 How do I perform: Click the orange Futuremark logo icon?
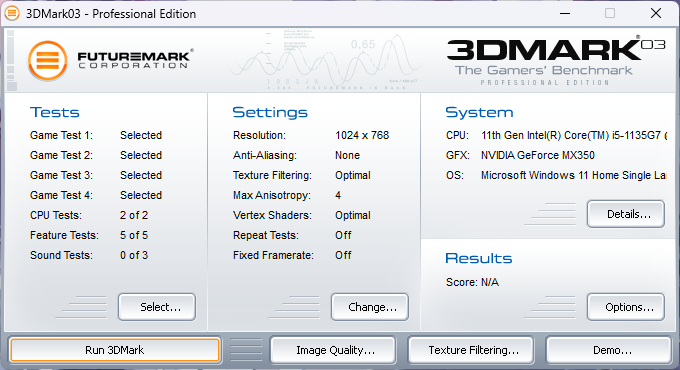[48, 60]
